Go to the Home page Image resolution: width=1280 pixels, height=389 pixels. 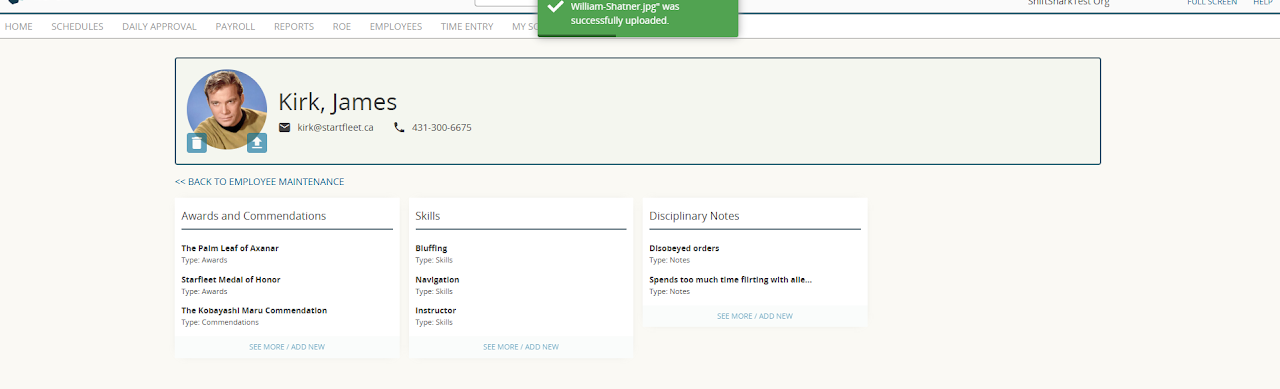pos(19,27)
